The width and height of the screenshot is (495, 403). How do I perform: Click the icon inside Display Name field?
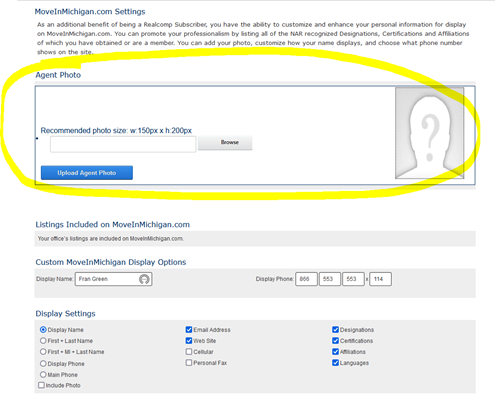pyautogui.click(x=144, y=279)
